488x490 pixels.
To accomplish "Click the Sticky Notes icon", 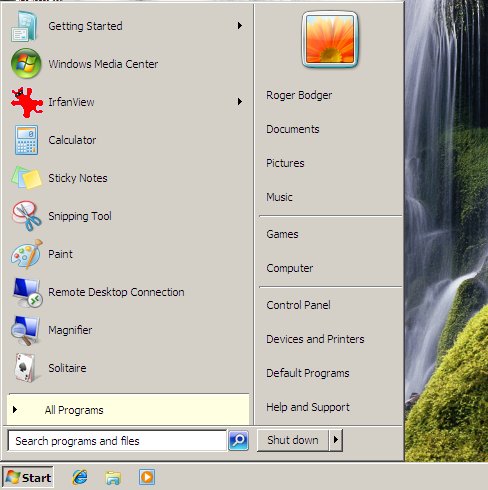I will point(26,178).
